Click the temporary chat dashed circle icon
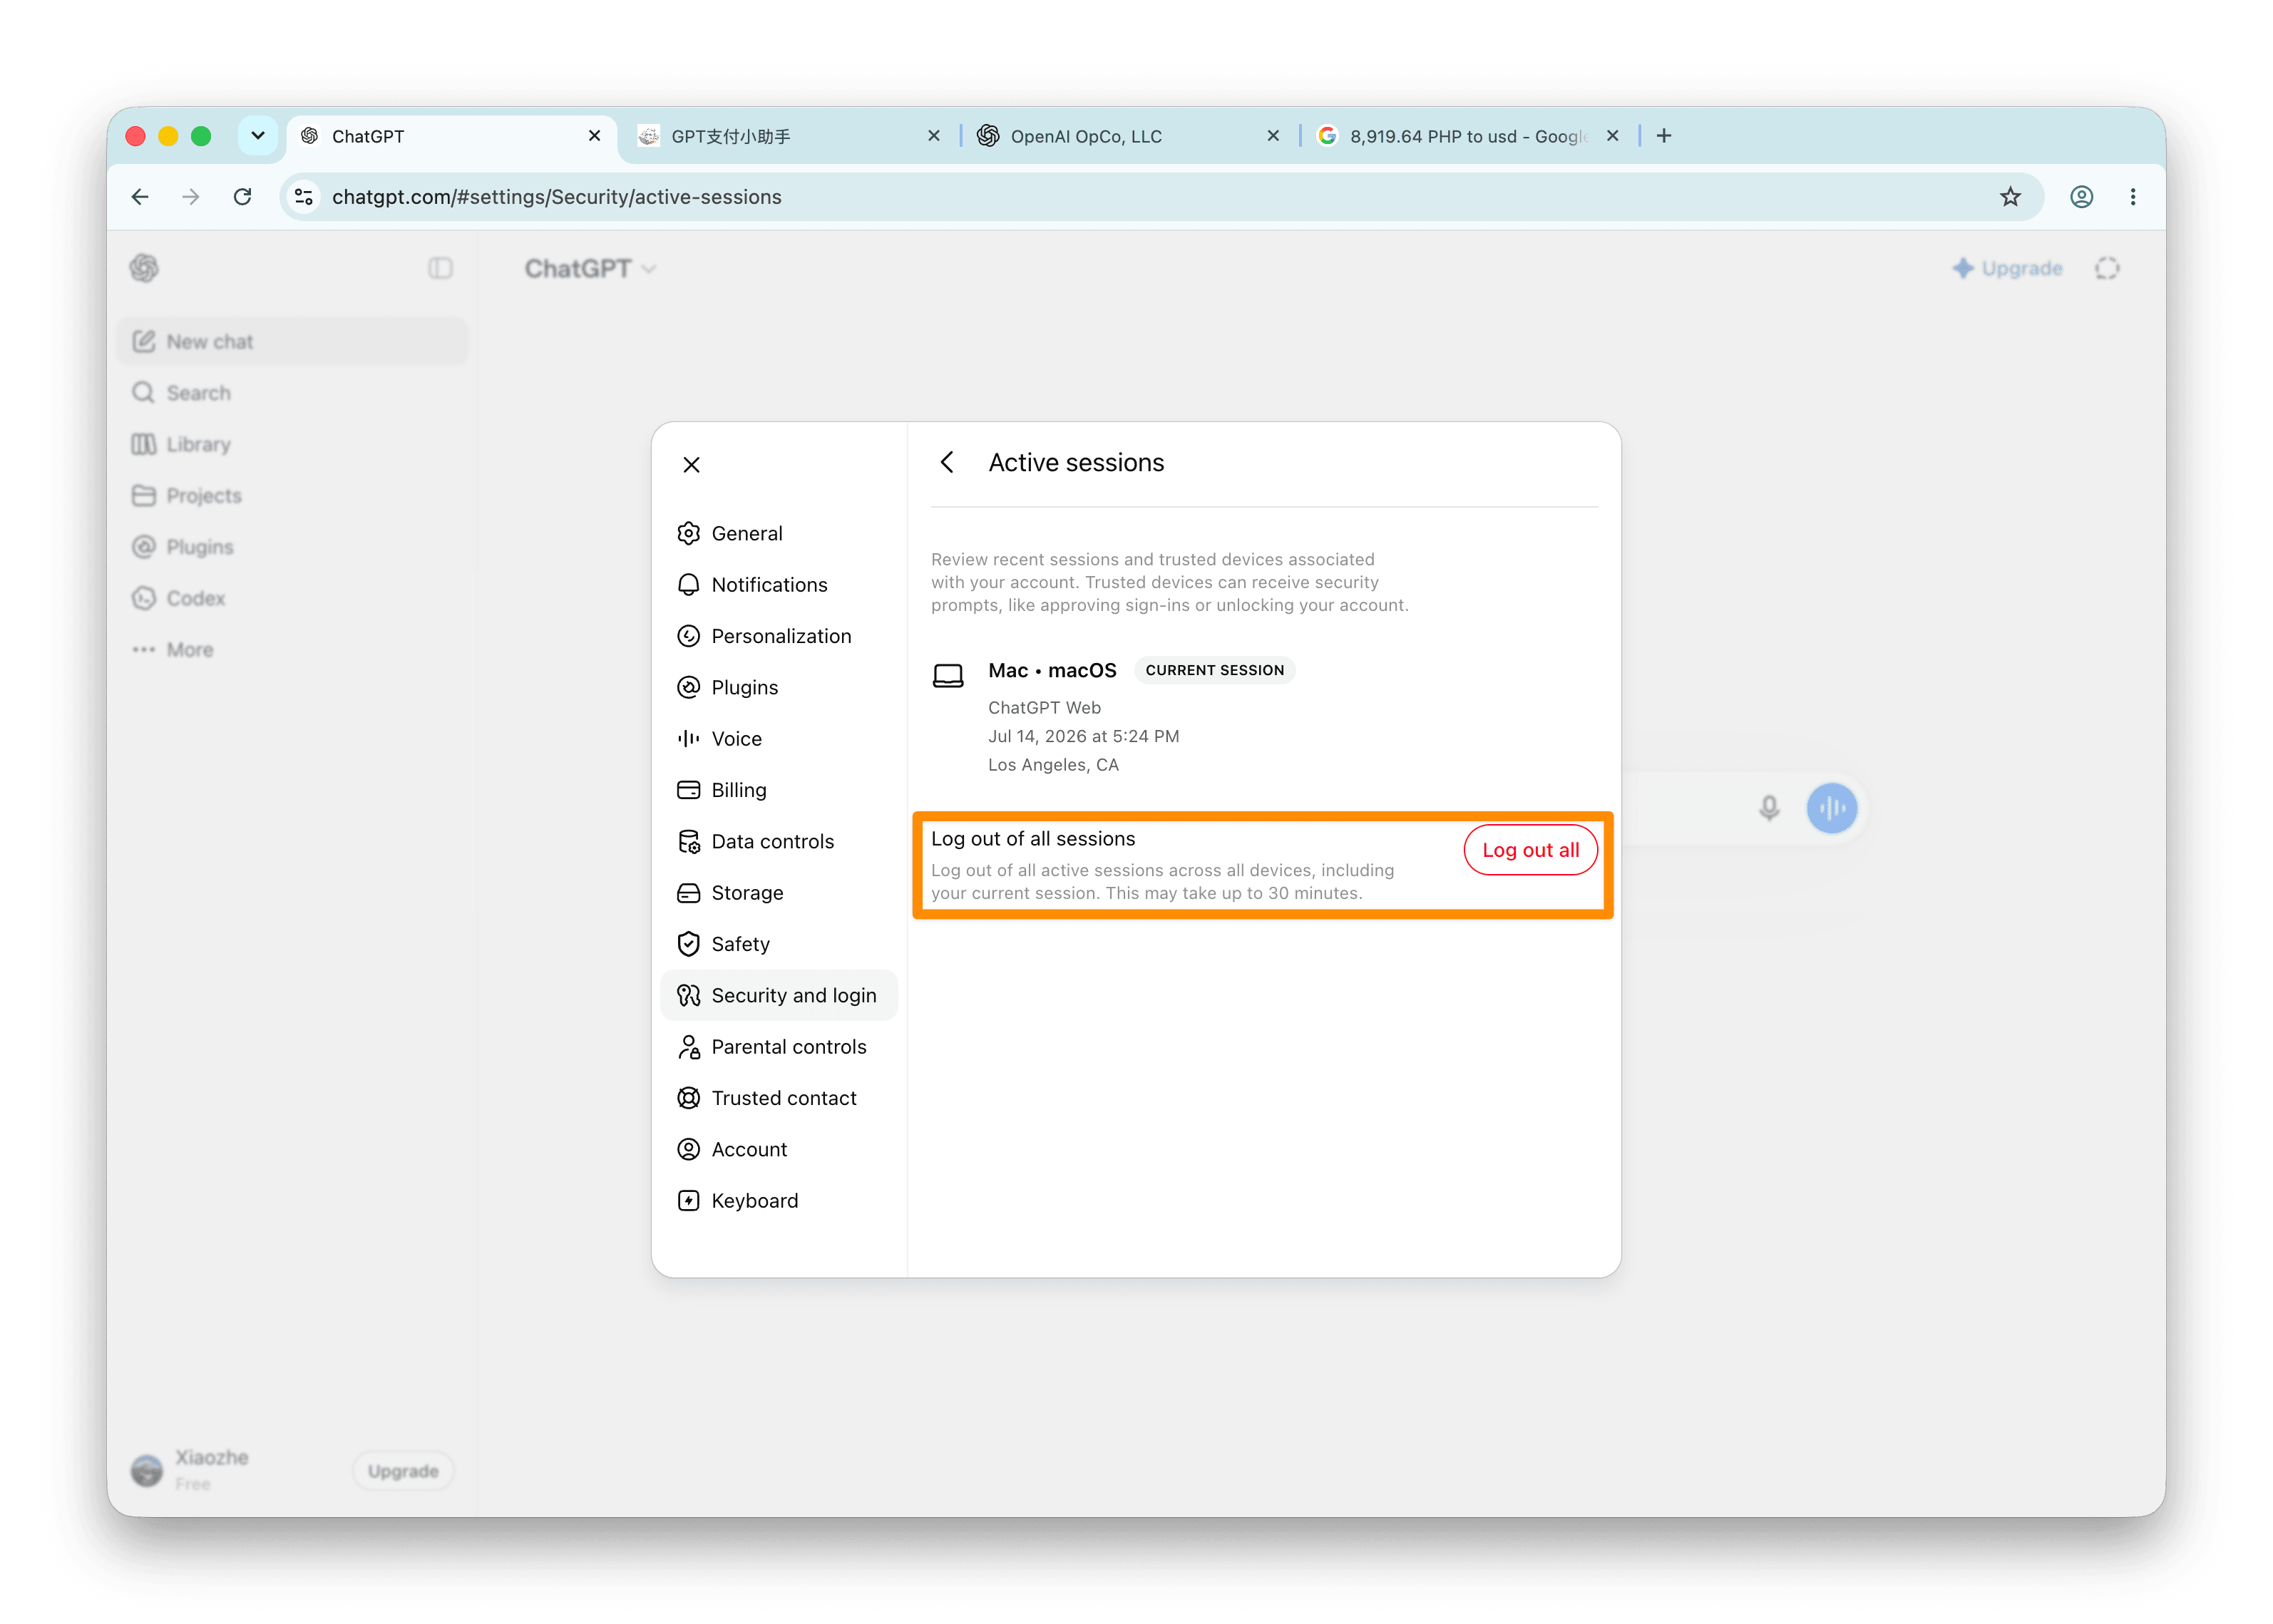This screenshot has width=2273, height=1624. (2107, 268)
